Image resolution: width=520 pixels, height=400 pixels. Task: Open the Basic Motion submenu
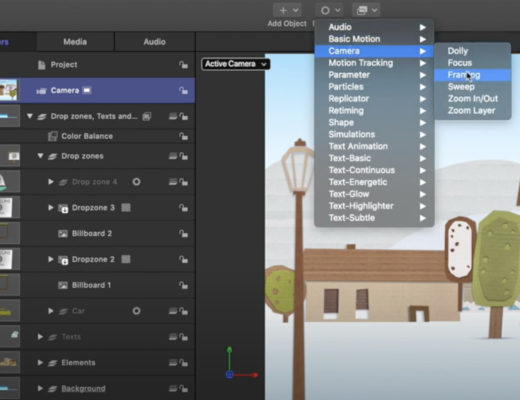374,39
